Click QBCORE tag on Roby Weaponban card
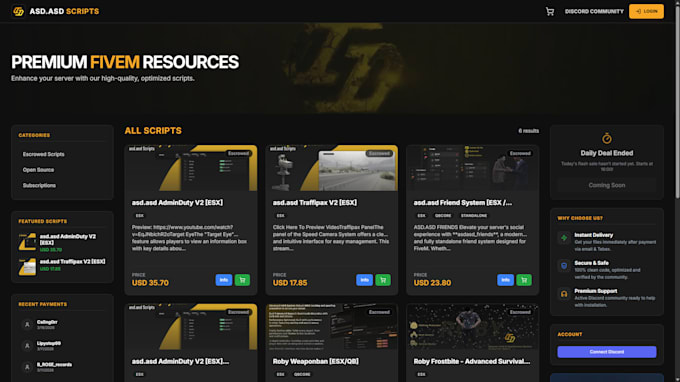This screenshot has width=680, height=382. pos(302,374)
